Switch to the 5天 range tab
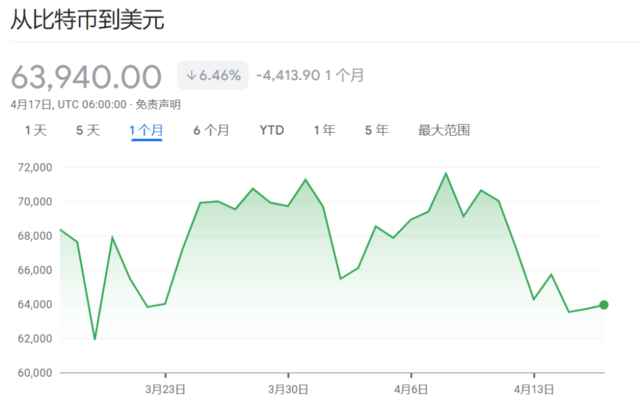This screenshot has height=413, width=640. 88,130
